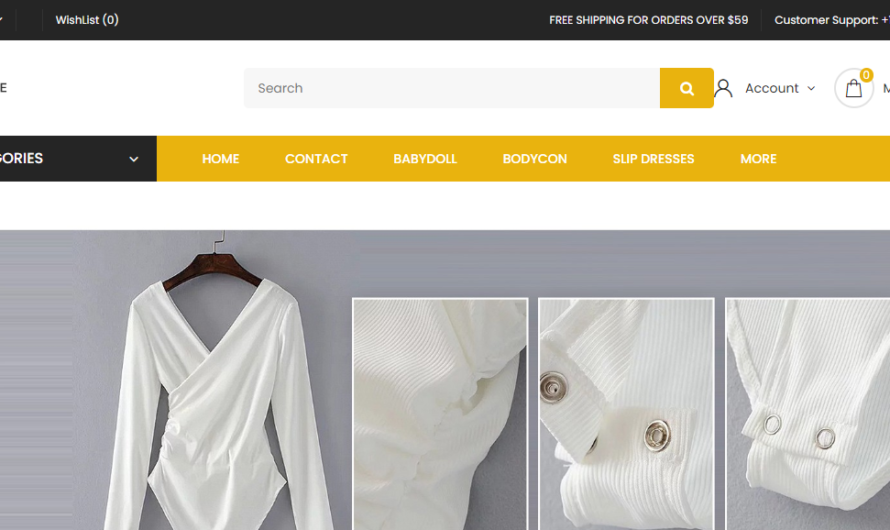Image resolution: width=890 pixels, height=530 pixels.
Task: Focus the Search input field
Action: (x=450, y=88)
